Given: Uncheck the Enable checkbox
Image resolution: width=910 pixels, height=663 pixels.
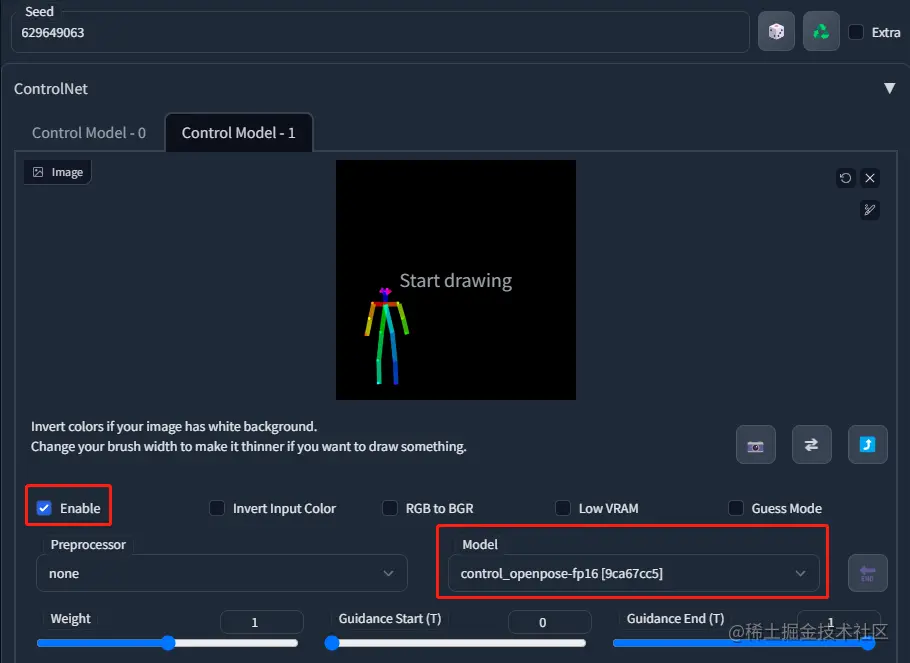Looking at the screenshot, I should click(x=44, y=508).
